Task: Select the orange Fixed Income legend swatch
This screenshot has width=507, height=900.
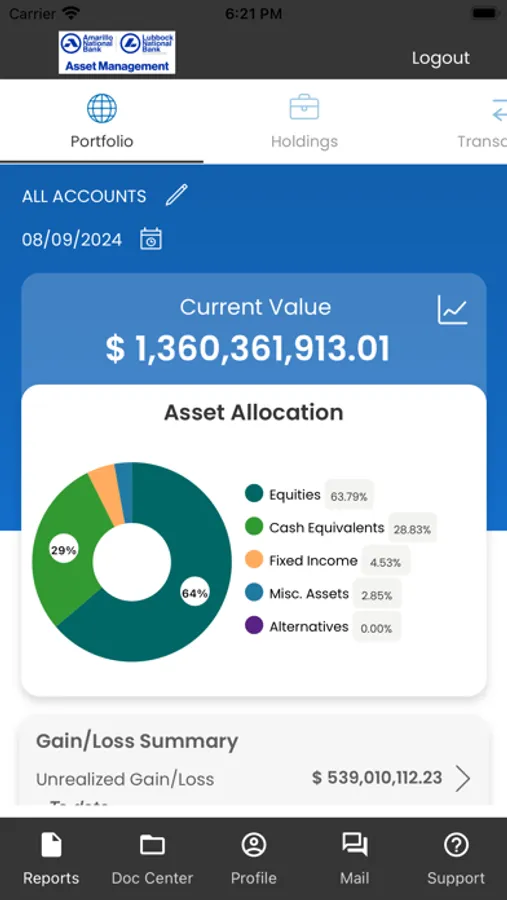Action: pos(254,560)
